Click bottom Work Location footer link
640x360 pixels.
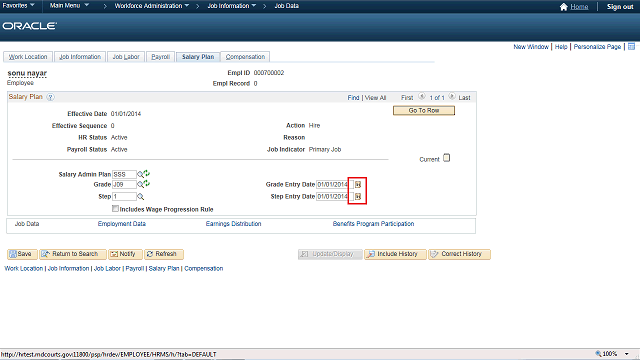tap(24, 269)
